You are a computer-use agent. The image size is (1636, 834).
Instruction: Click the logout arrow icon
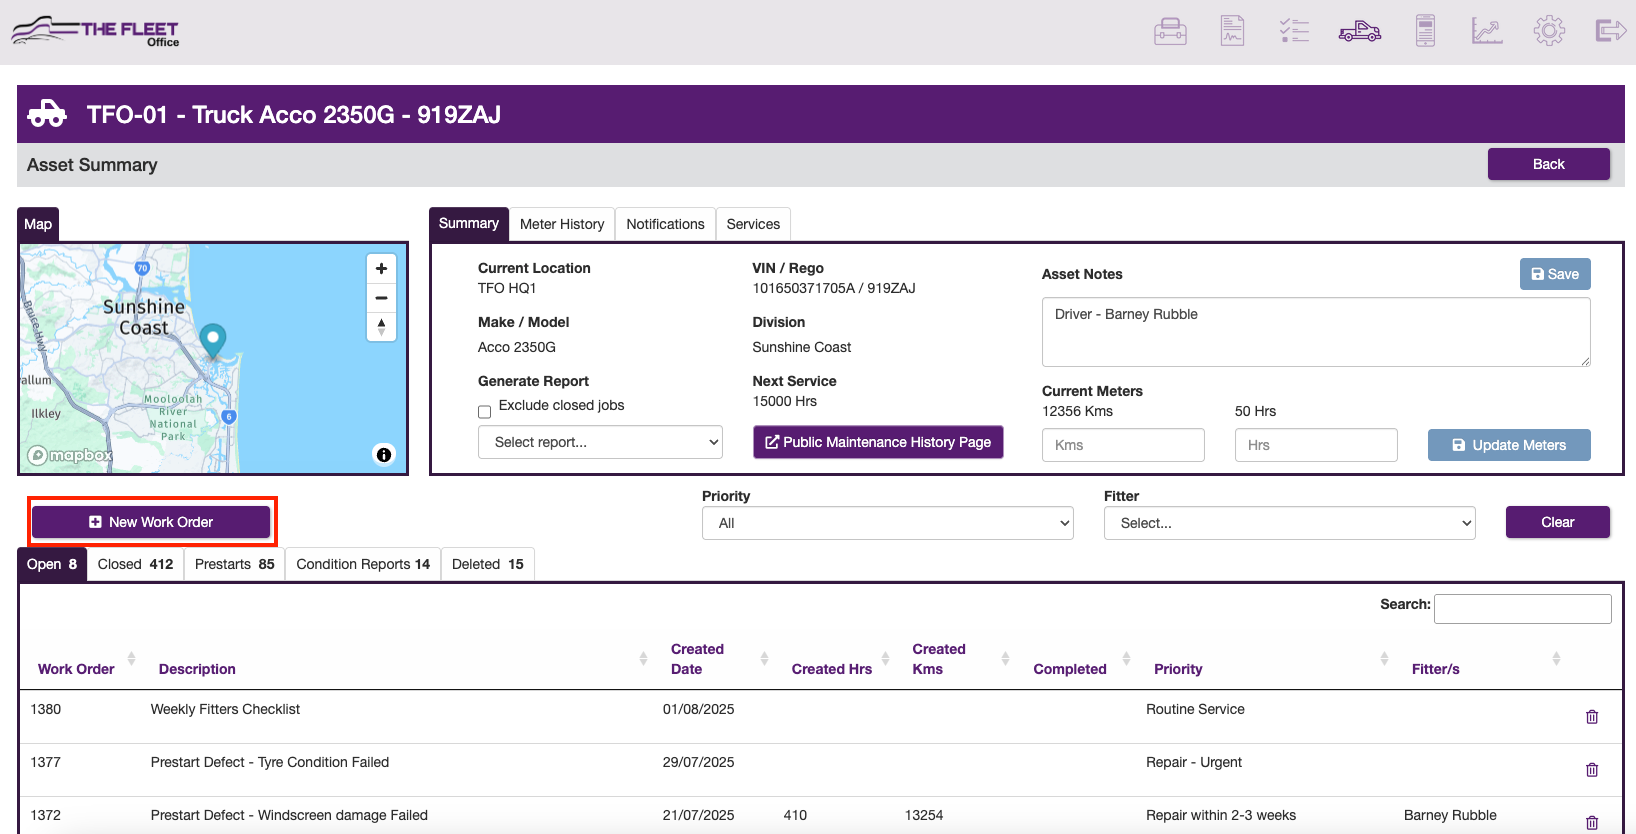click(x=1611, y=31)
